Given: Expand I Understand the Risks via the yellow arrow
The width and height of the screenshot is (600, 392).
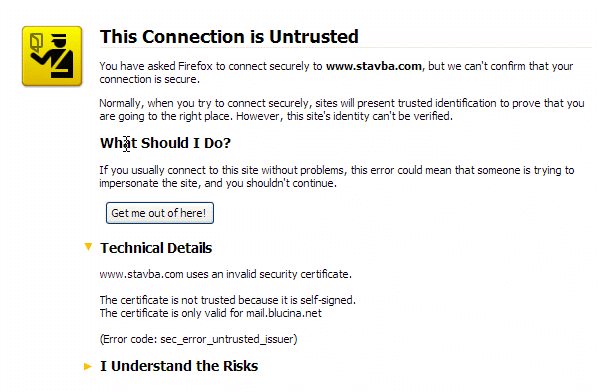Looking at the screenshot, I should 88,366.
